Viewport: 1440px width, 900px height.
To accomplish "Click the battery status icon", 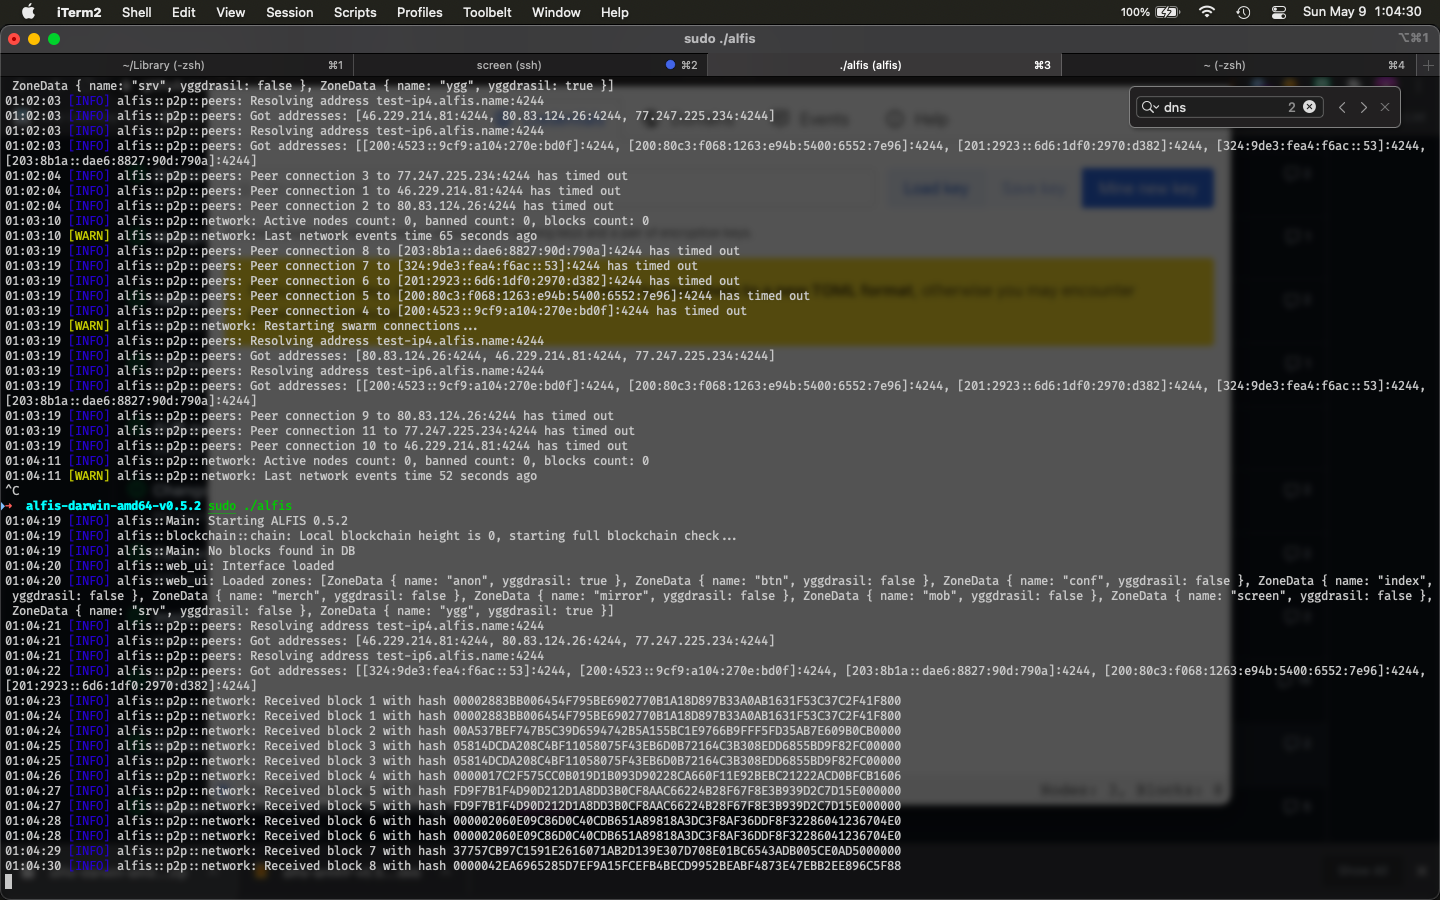I will [1168, 12].
